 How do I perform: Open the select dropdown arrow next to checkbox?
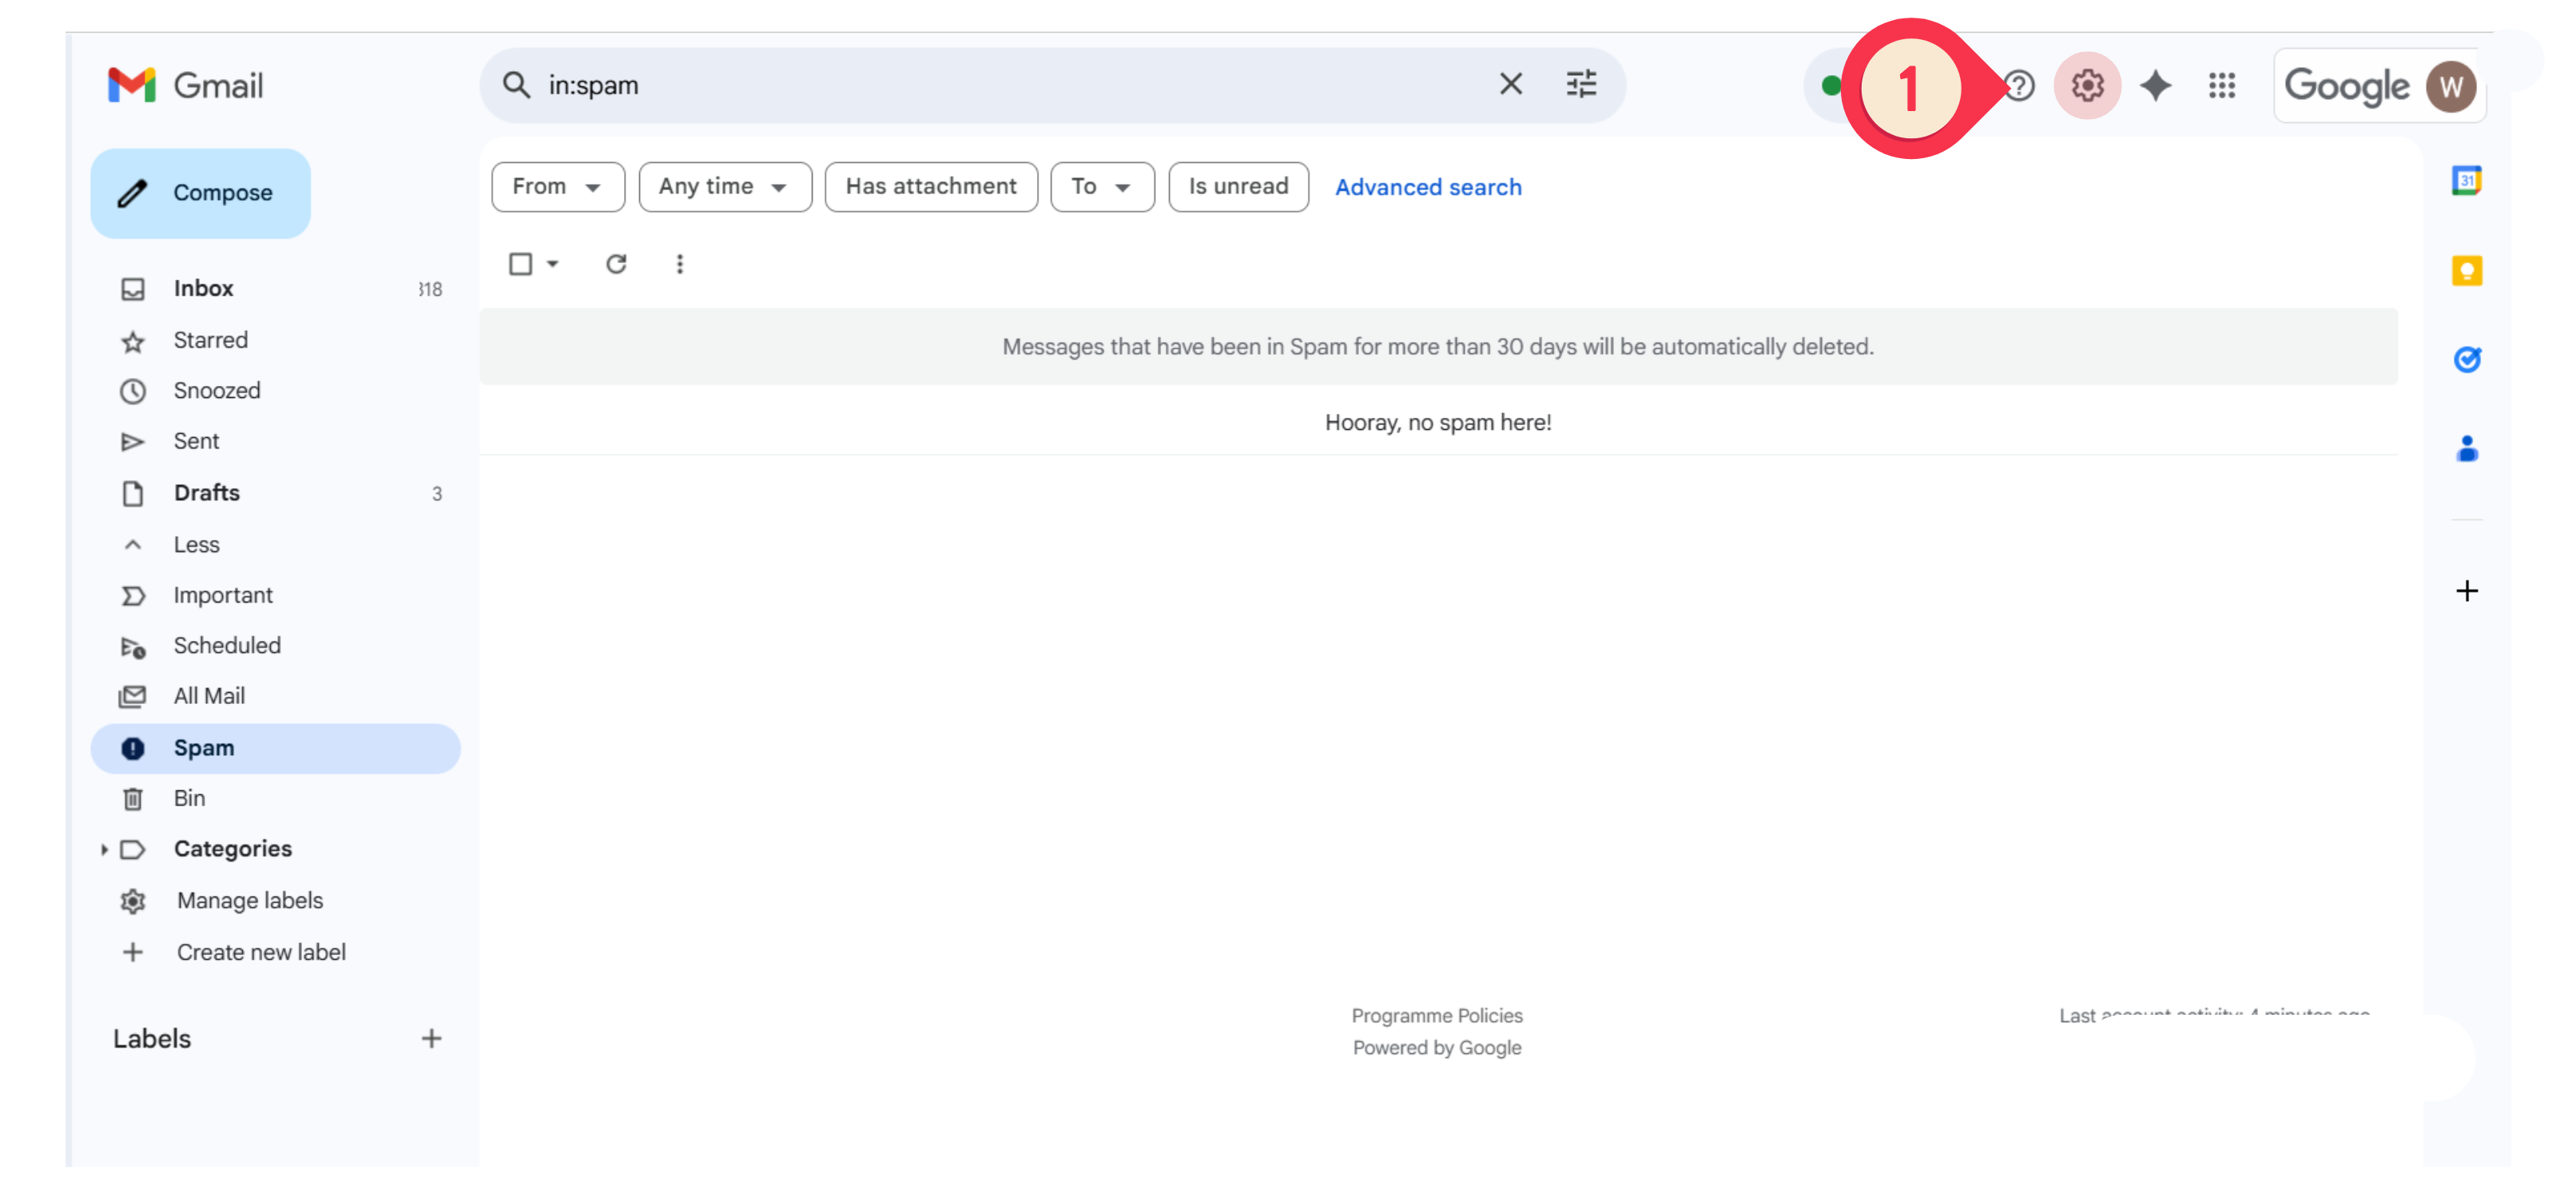pos(553,264)
